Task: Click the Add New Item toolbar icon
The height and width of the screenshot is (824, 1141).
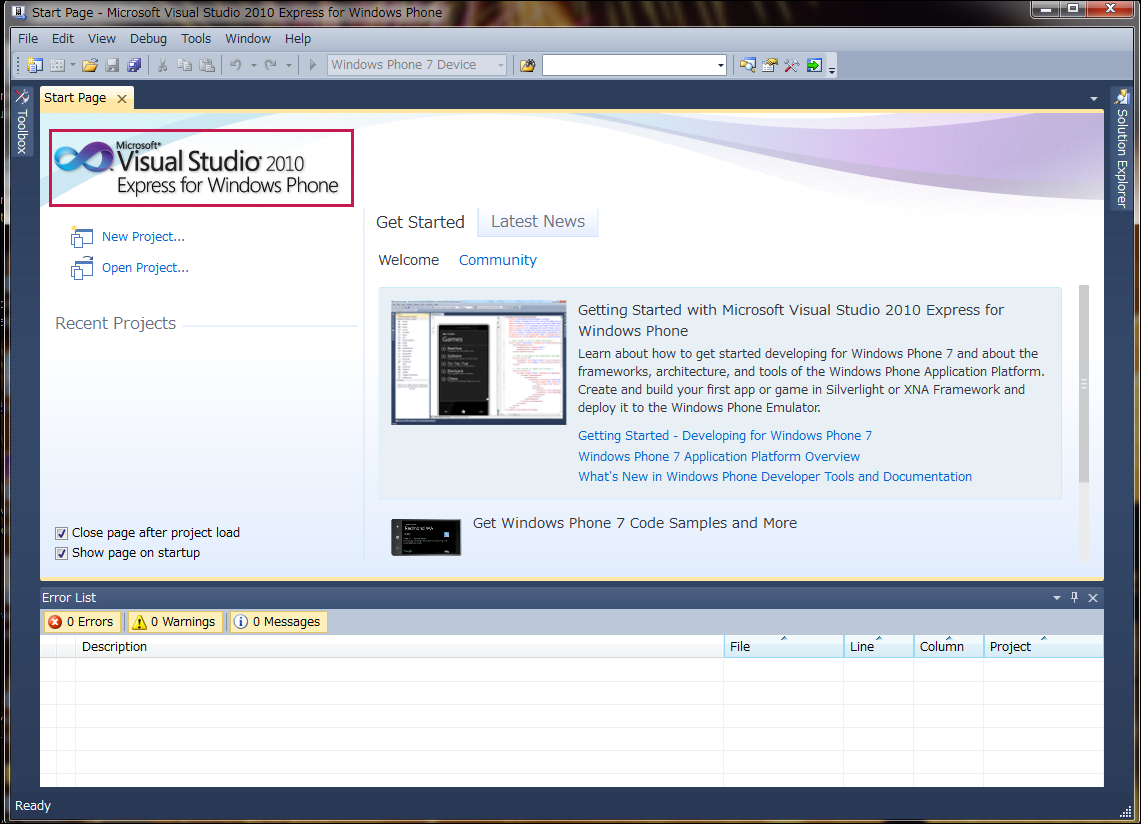Action: coord(57,66)
